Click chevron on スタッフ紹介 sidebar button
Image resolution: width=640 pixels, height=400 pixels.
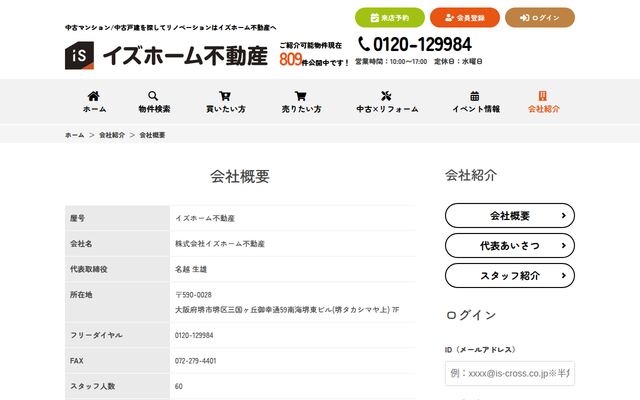[x=563, y=276]
